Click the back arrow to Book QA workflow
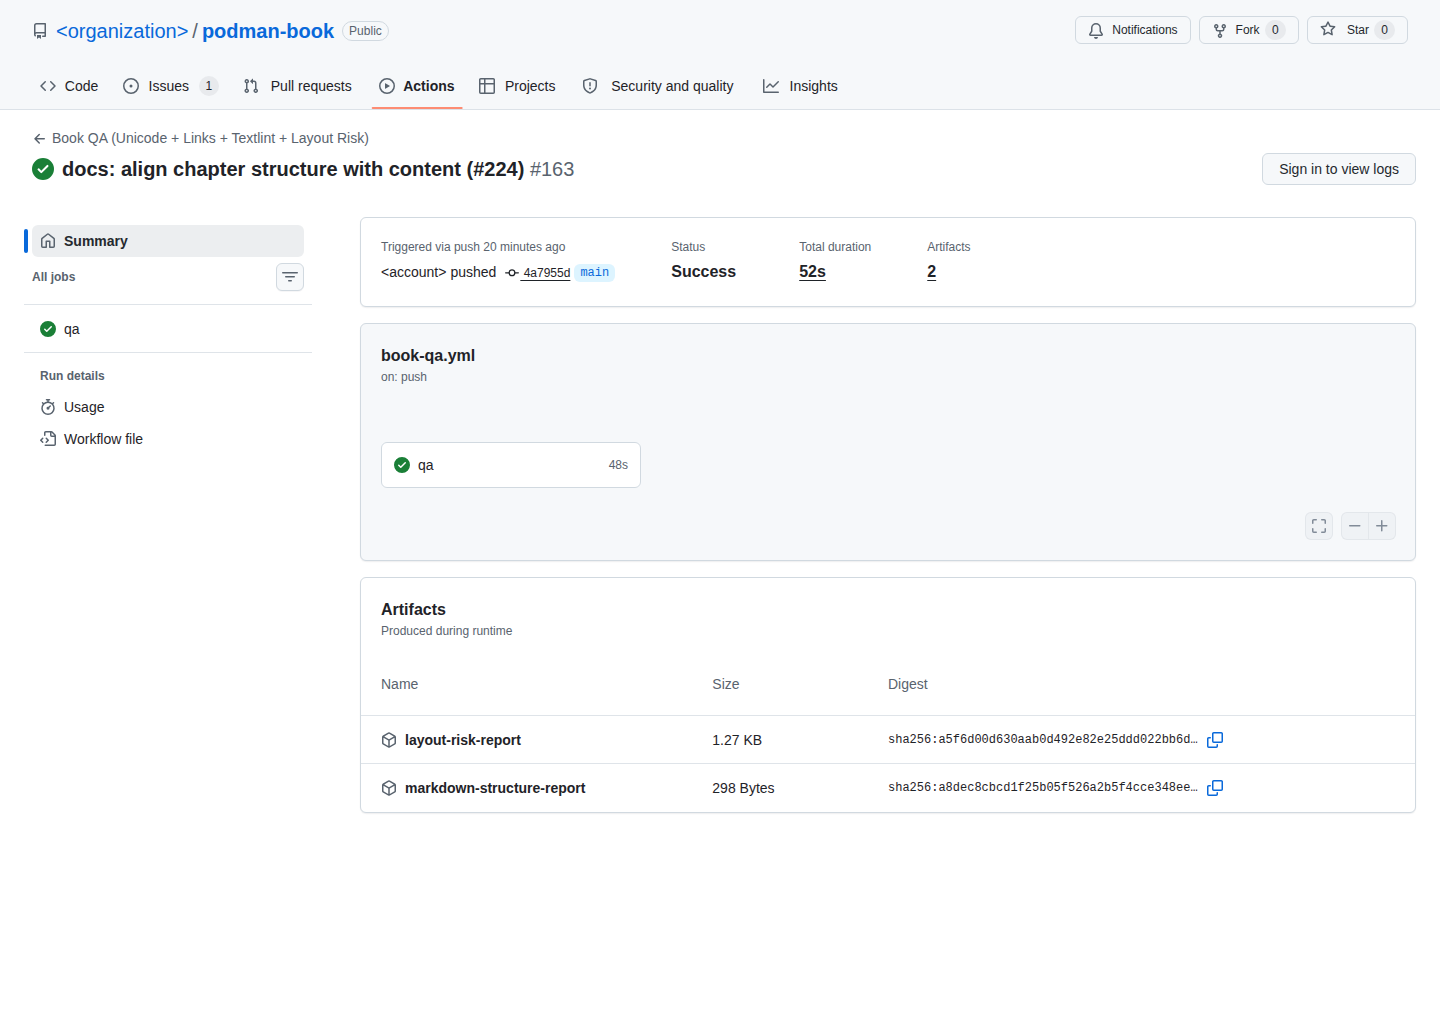 coord(39,139)
